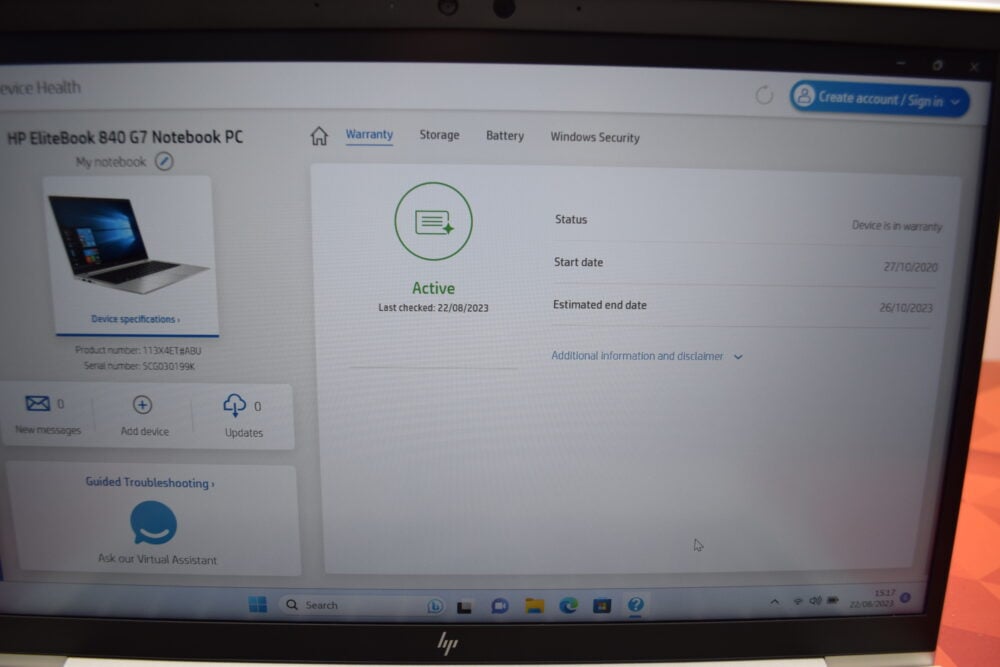
Task: Open the Warranty tab
Action: [x=369, y=135]
